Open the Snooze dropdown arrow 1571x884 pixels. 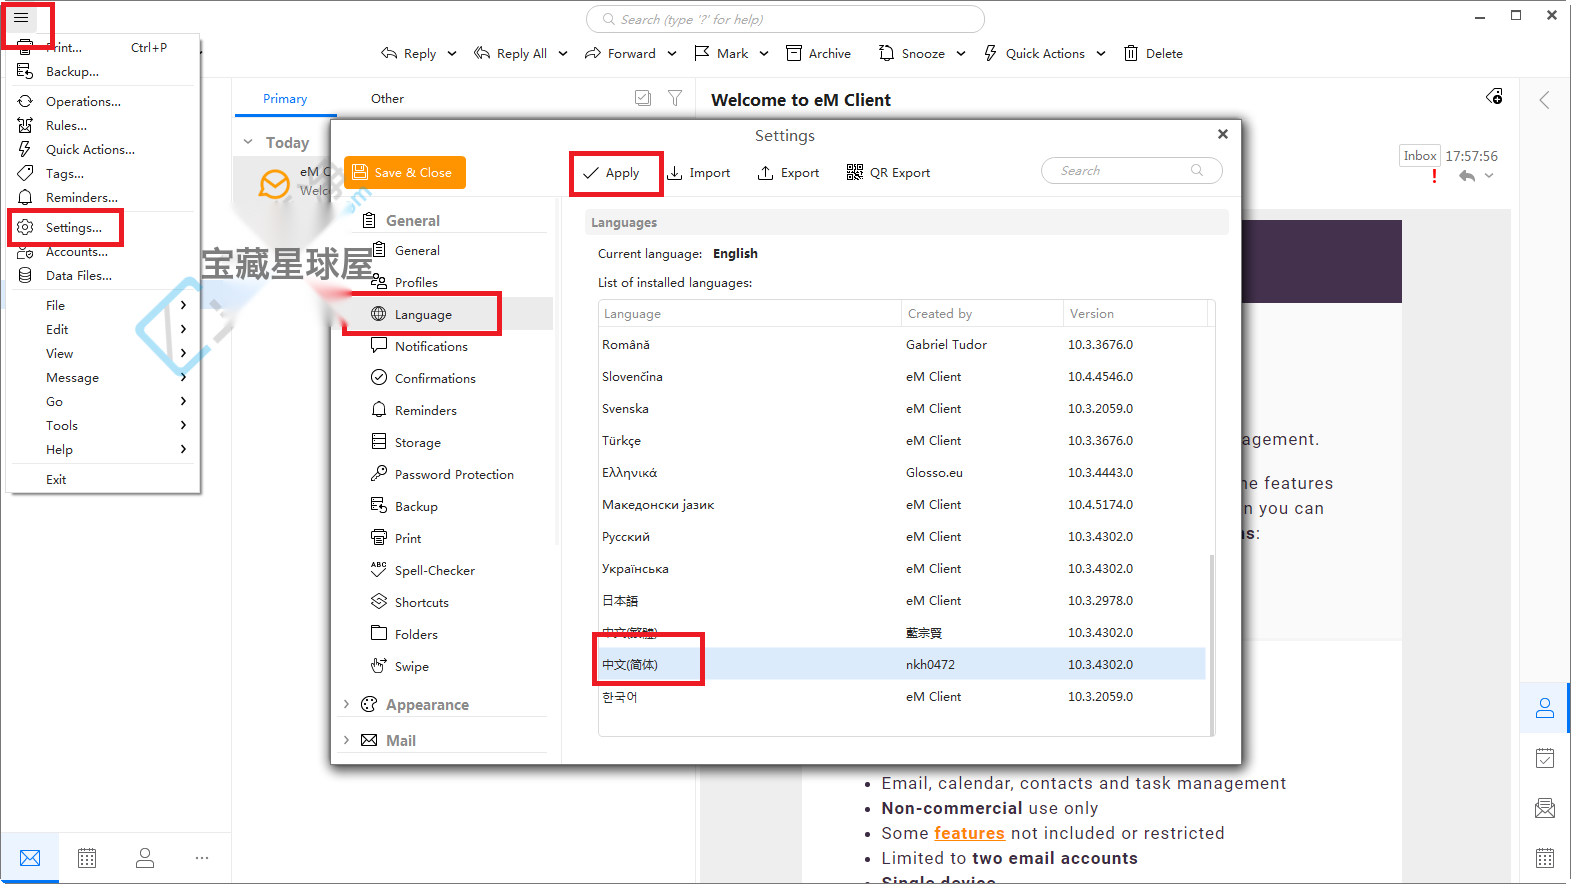click(961, 54)
